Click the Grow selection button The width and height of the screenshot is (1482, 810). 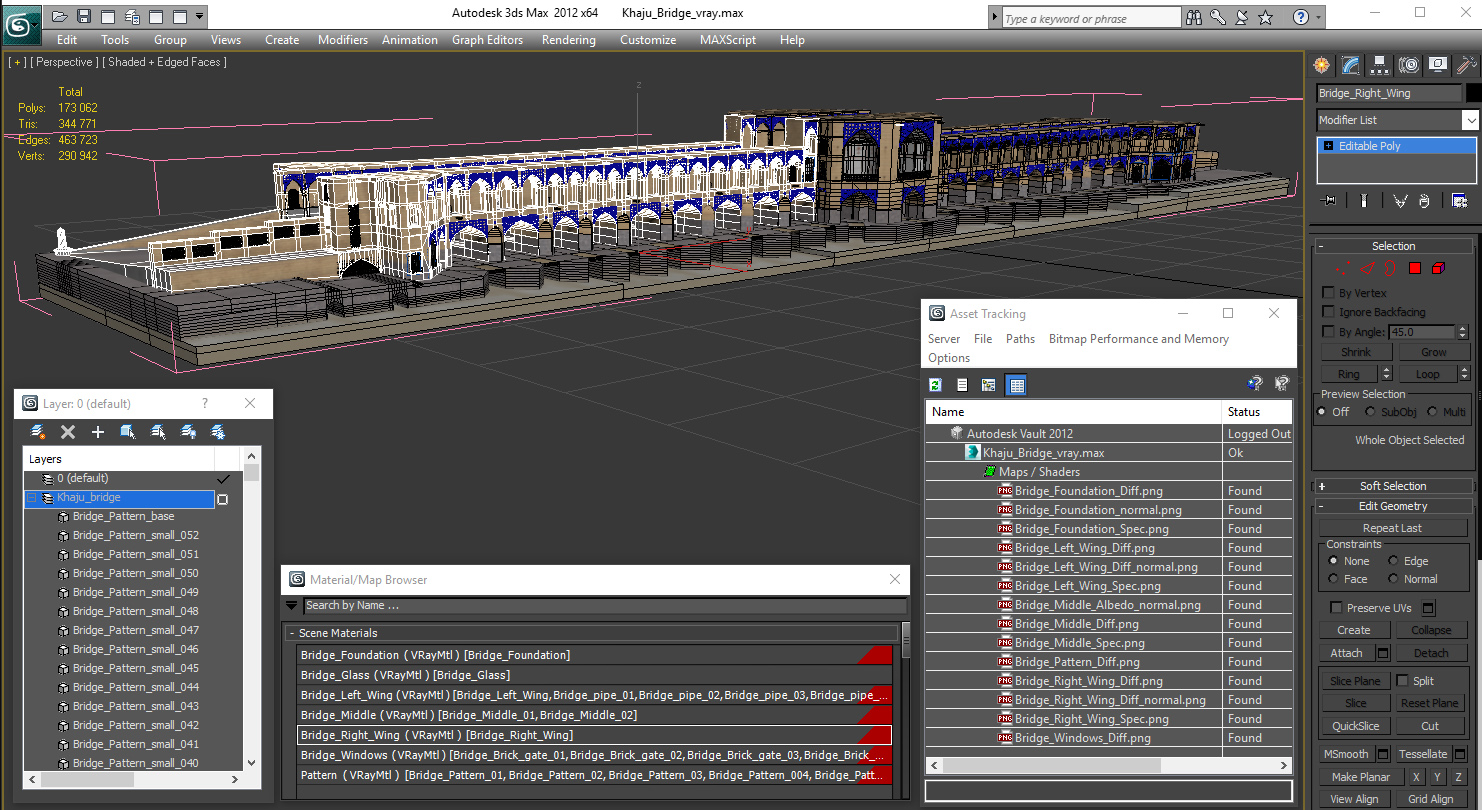[1434, 352]
